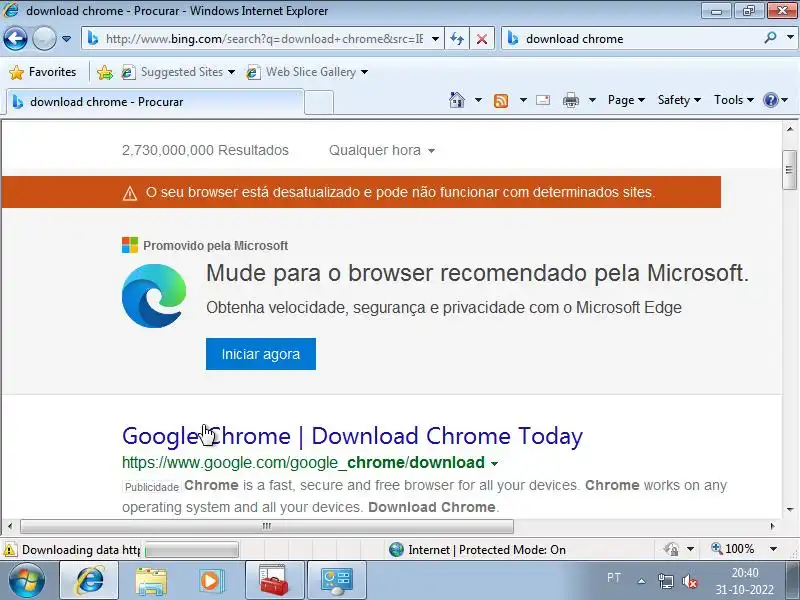Open the Control Panel taskbar icon
Screen dimensions: 800x600
click(x=336, y=581)
